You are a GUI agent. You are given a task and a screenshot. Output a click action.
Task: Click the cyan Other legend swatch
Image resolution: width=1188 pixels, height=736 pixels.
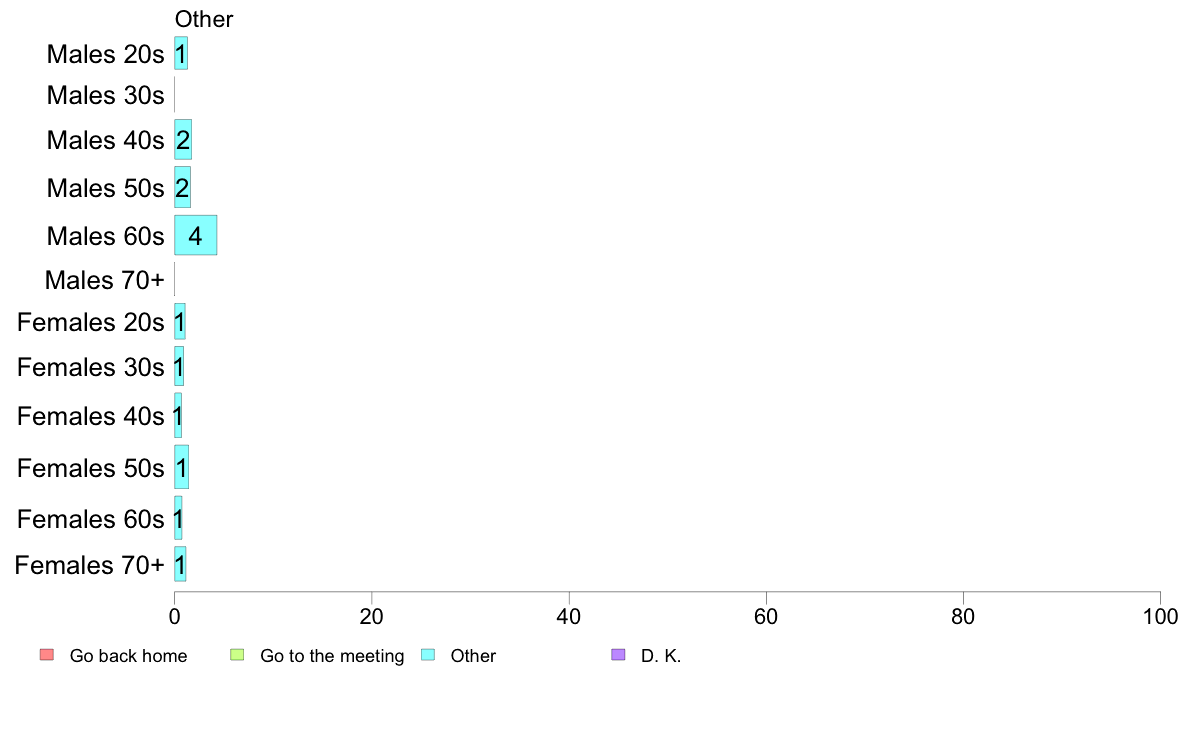(428, 654)
